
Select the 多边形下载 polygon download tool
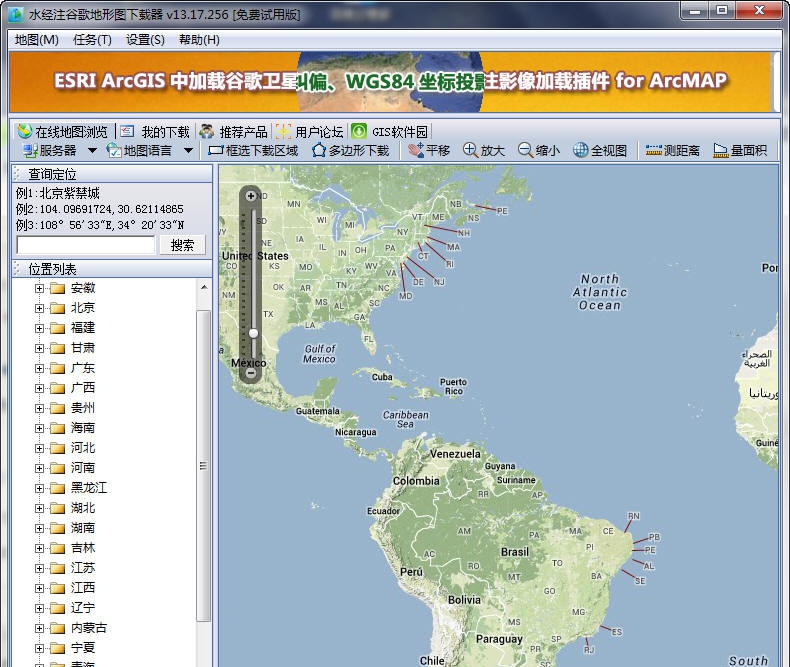[x=351, y=150]
